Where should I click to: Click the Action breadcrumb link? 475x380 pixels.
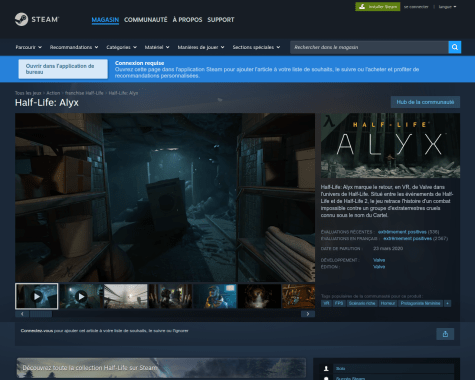53,93
